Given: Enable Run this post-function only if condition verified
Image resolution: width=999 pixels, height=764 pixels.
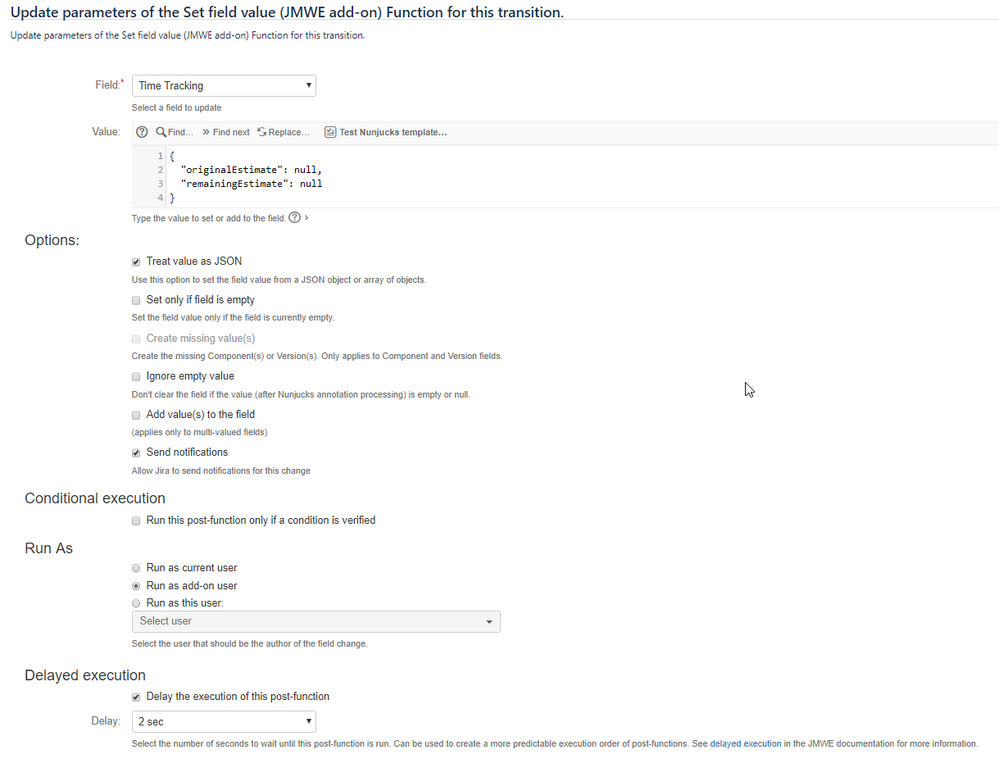Looking at the screenshot, I should (x=136, y=521).
